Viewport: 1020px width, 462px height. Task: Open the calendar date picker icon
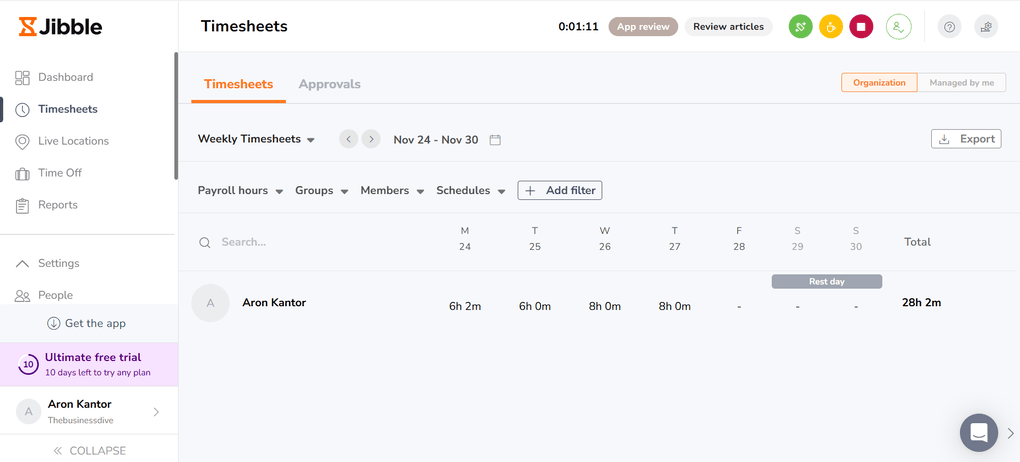pyautogui.click(x=495, y=140)
